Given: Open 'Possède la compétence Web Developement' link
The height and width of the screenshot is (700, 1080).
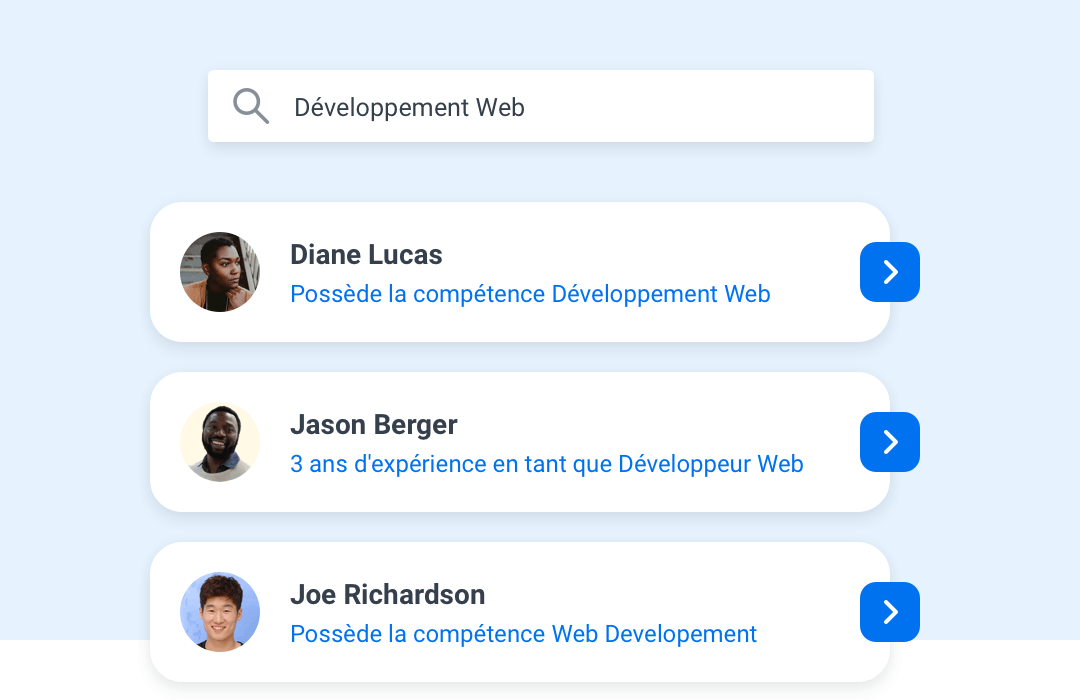Looking at the screenshot, I should click(523, 634).
